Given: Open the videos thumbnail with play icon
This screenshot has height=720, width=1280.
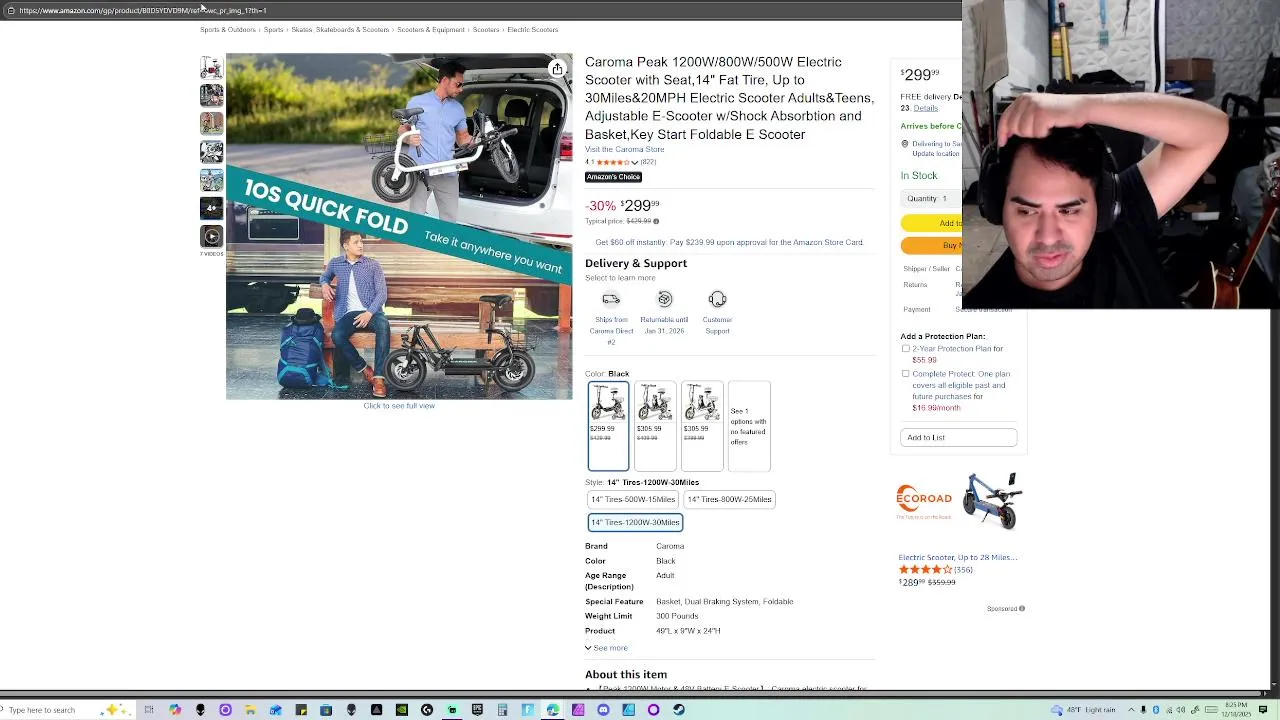Looking at the screenshot, I should click(x=211, y=236).
